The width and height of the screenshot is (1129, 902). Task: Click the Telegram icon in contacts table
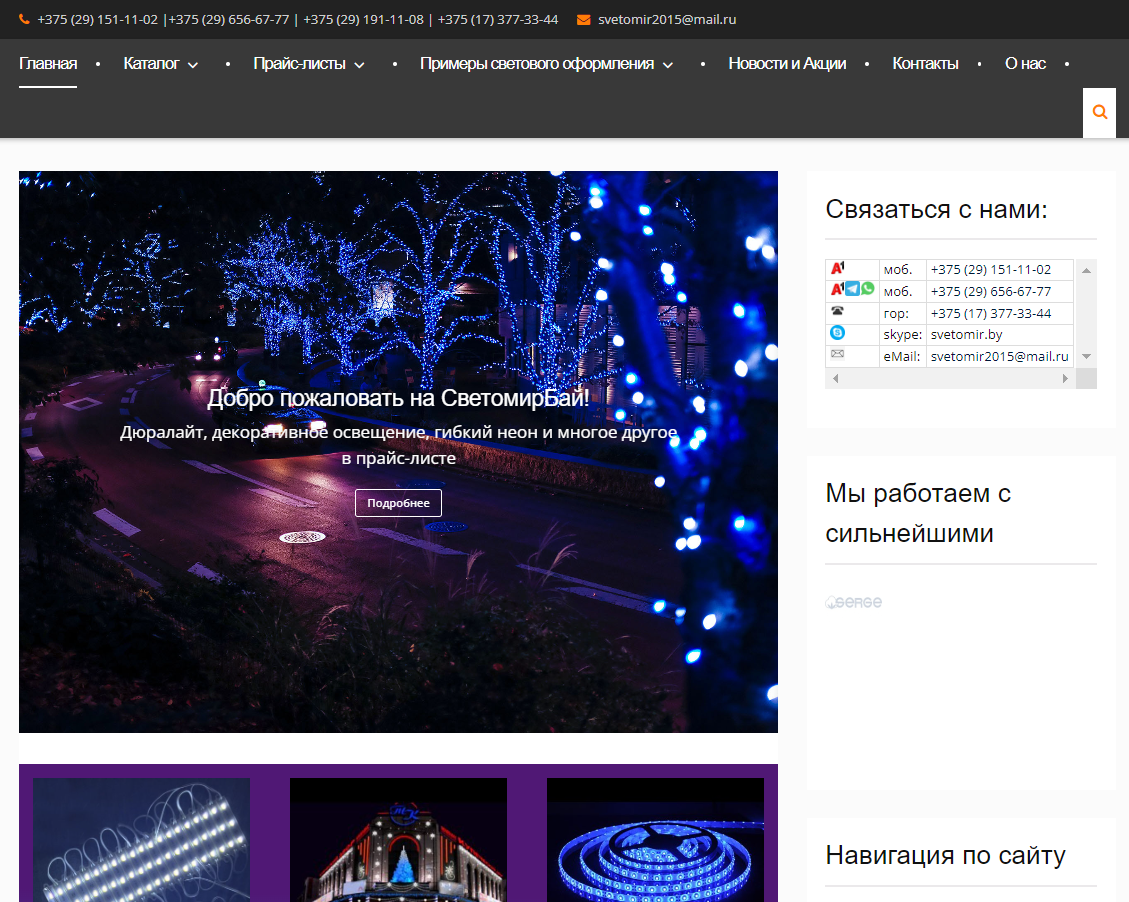[852, 289]
